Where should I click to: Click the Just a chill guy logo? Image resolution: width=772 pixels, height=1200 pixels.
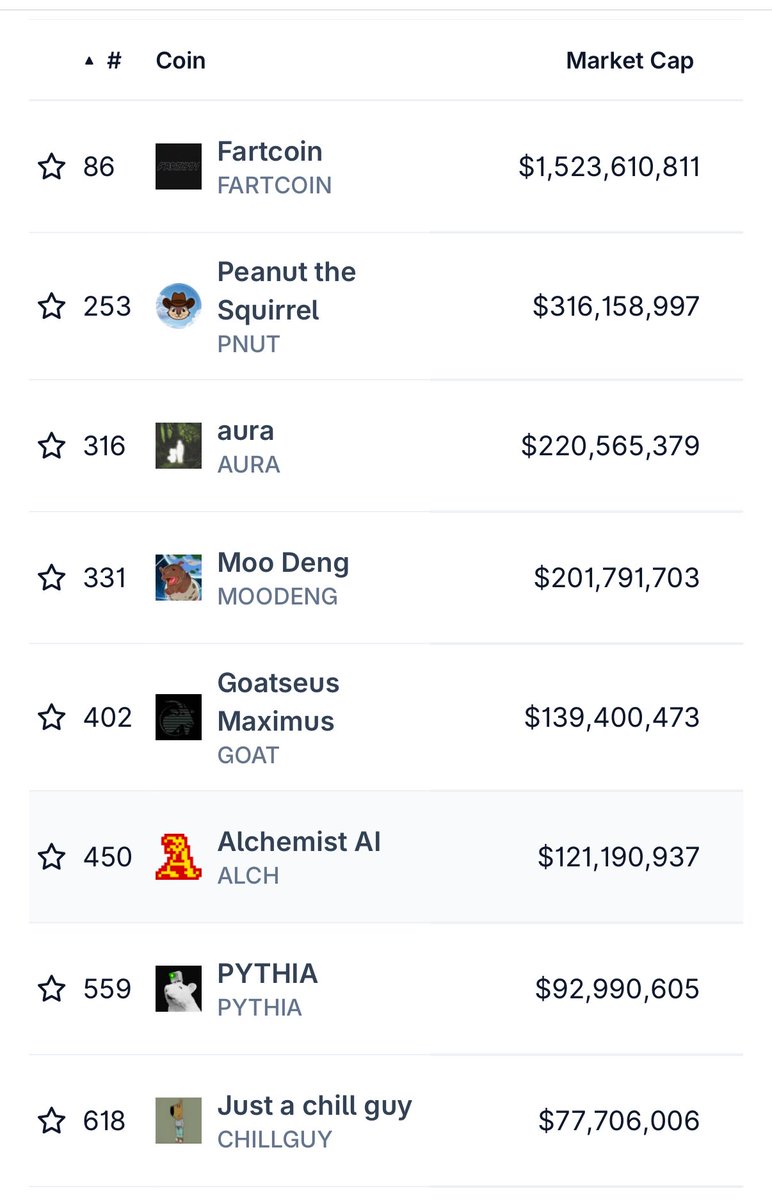pos(179,1120)
